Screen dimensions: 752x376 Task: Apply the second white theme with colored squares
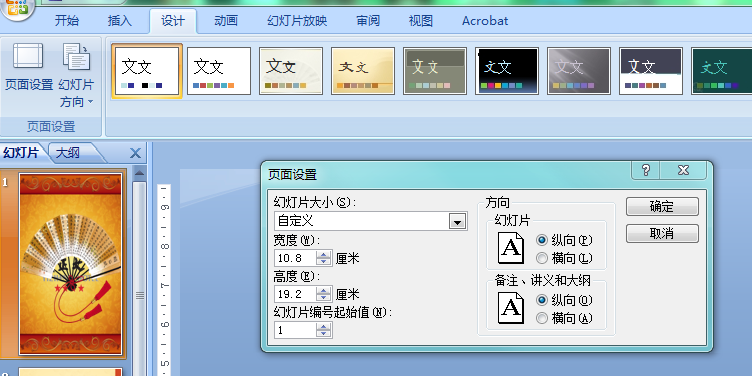219,71
